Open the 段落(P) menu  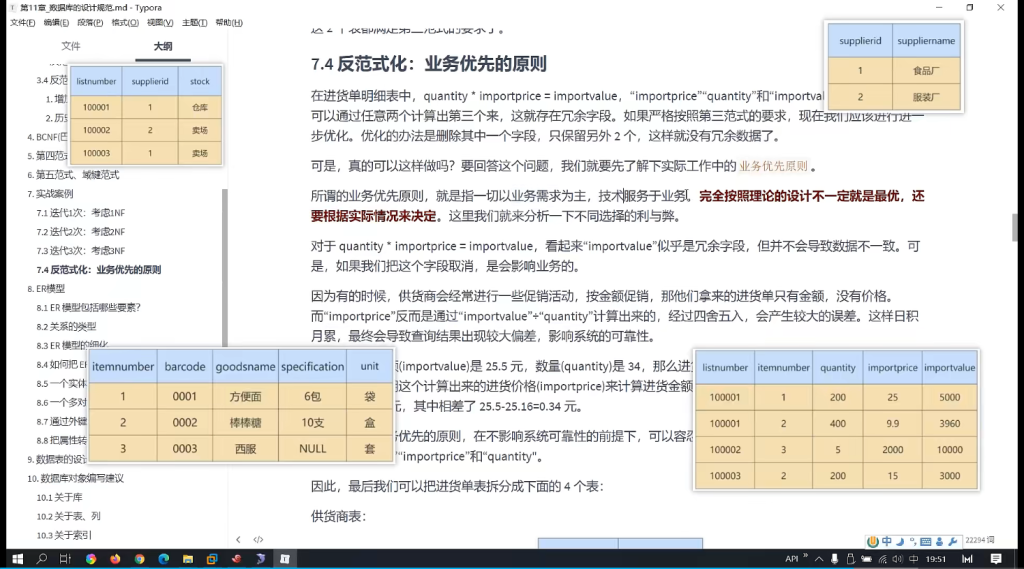tap(90, 22)
